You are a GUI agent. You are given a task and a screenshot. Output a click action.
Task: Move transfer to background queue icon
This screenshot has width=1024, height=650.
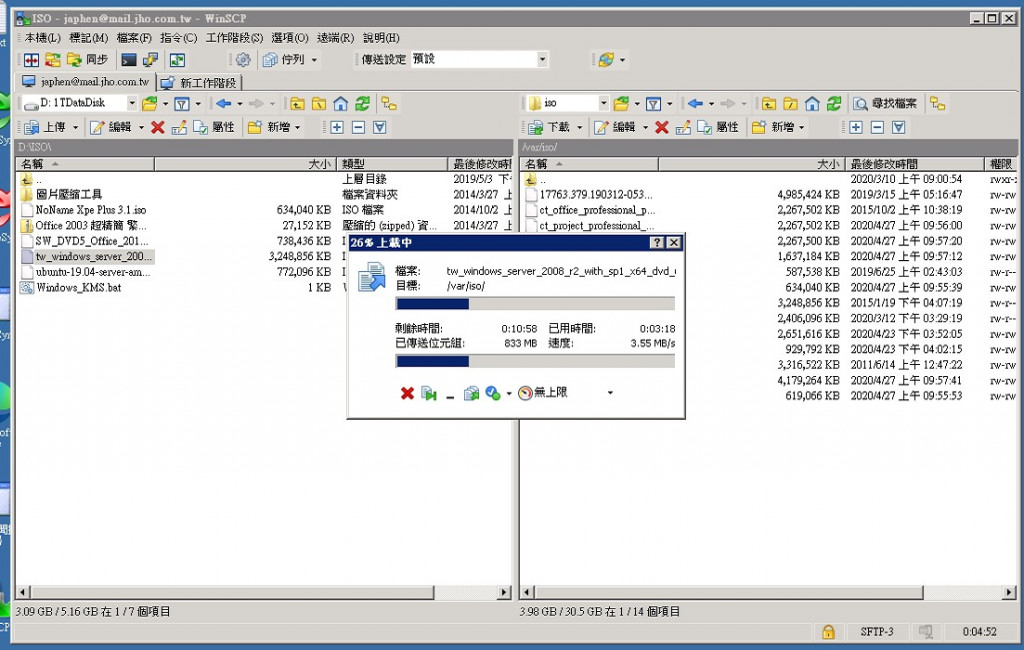(x=471, y=393)
